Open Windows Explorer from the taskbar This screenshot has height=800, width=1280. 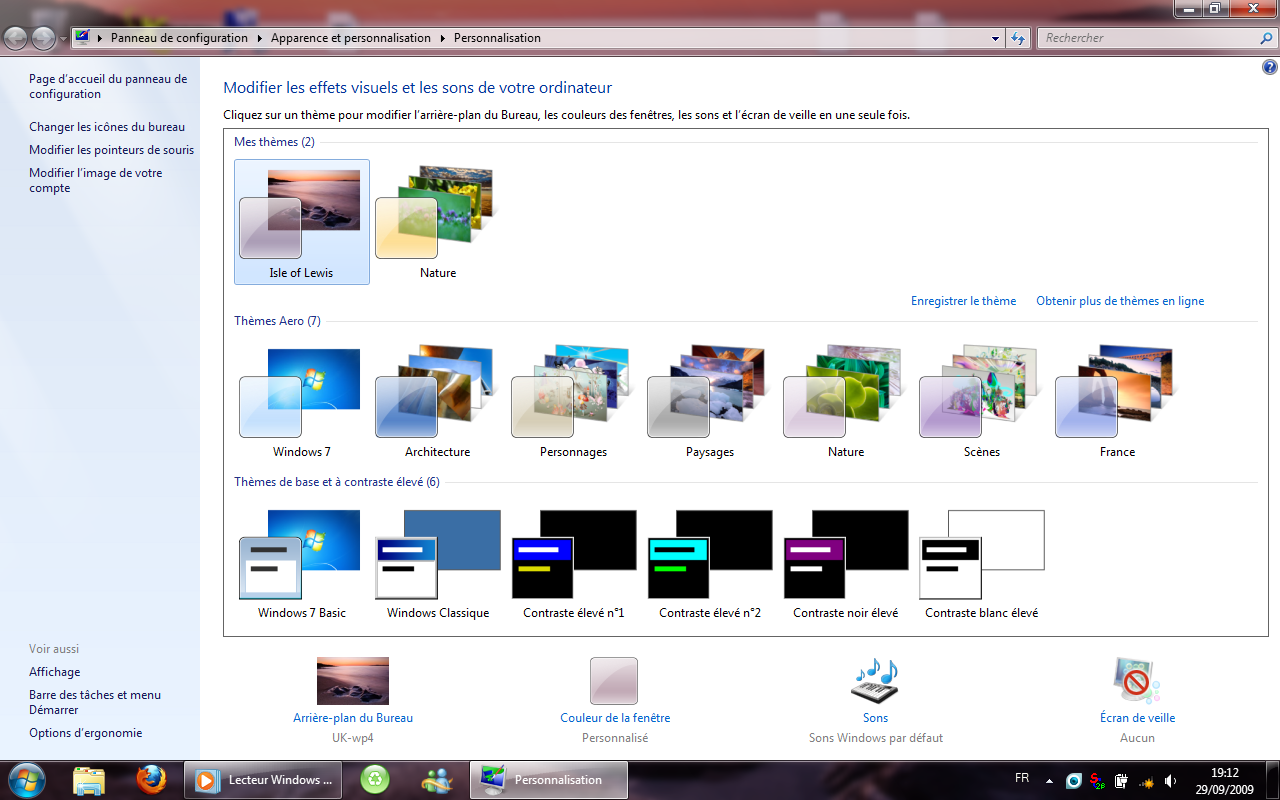pos(89,779)
